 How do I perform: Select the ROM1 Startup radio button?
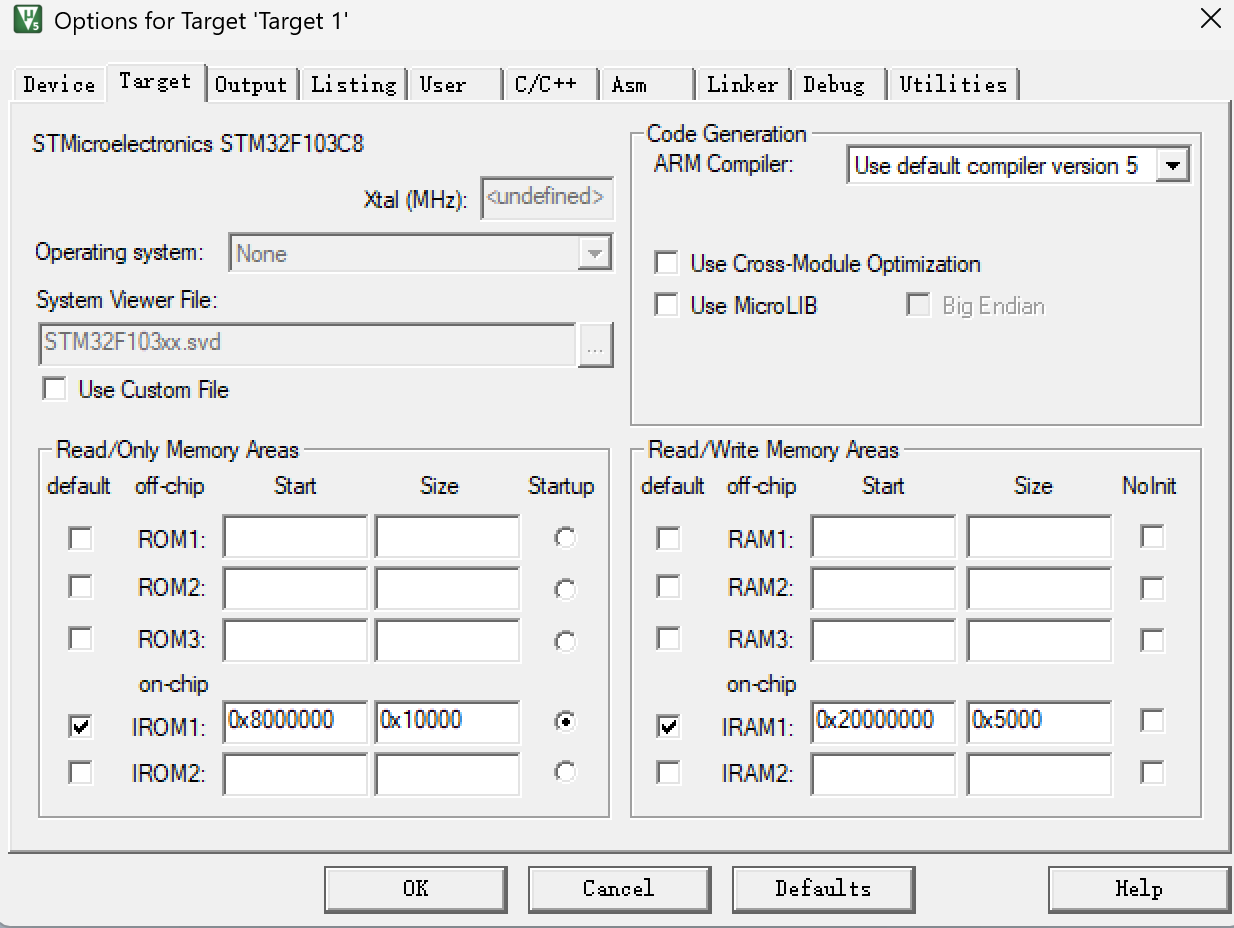tap(565, 538)
